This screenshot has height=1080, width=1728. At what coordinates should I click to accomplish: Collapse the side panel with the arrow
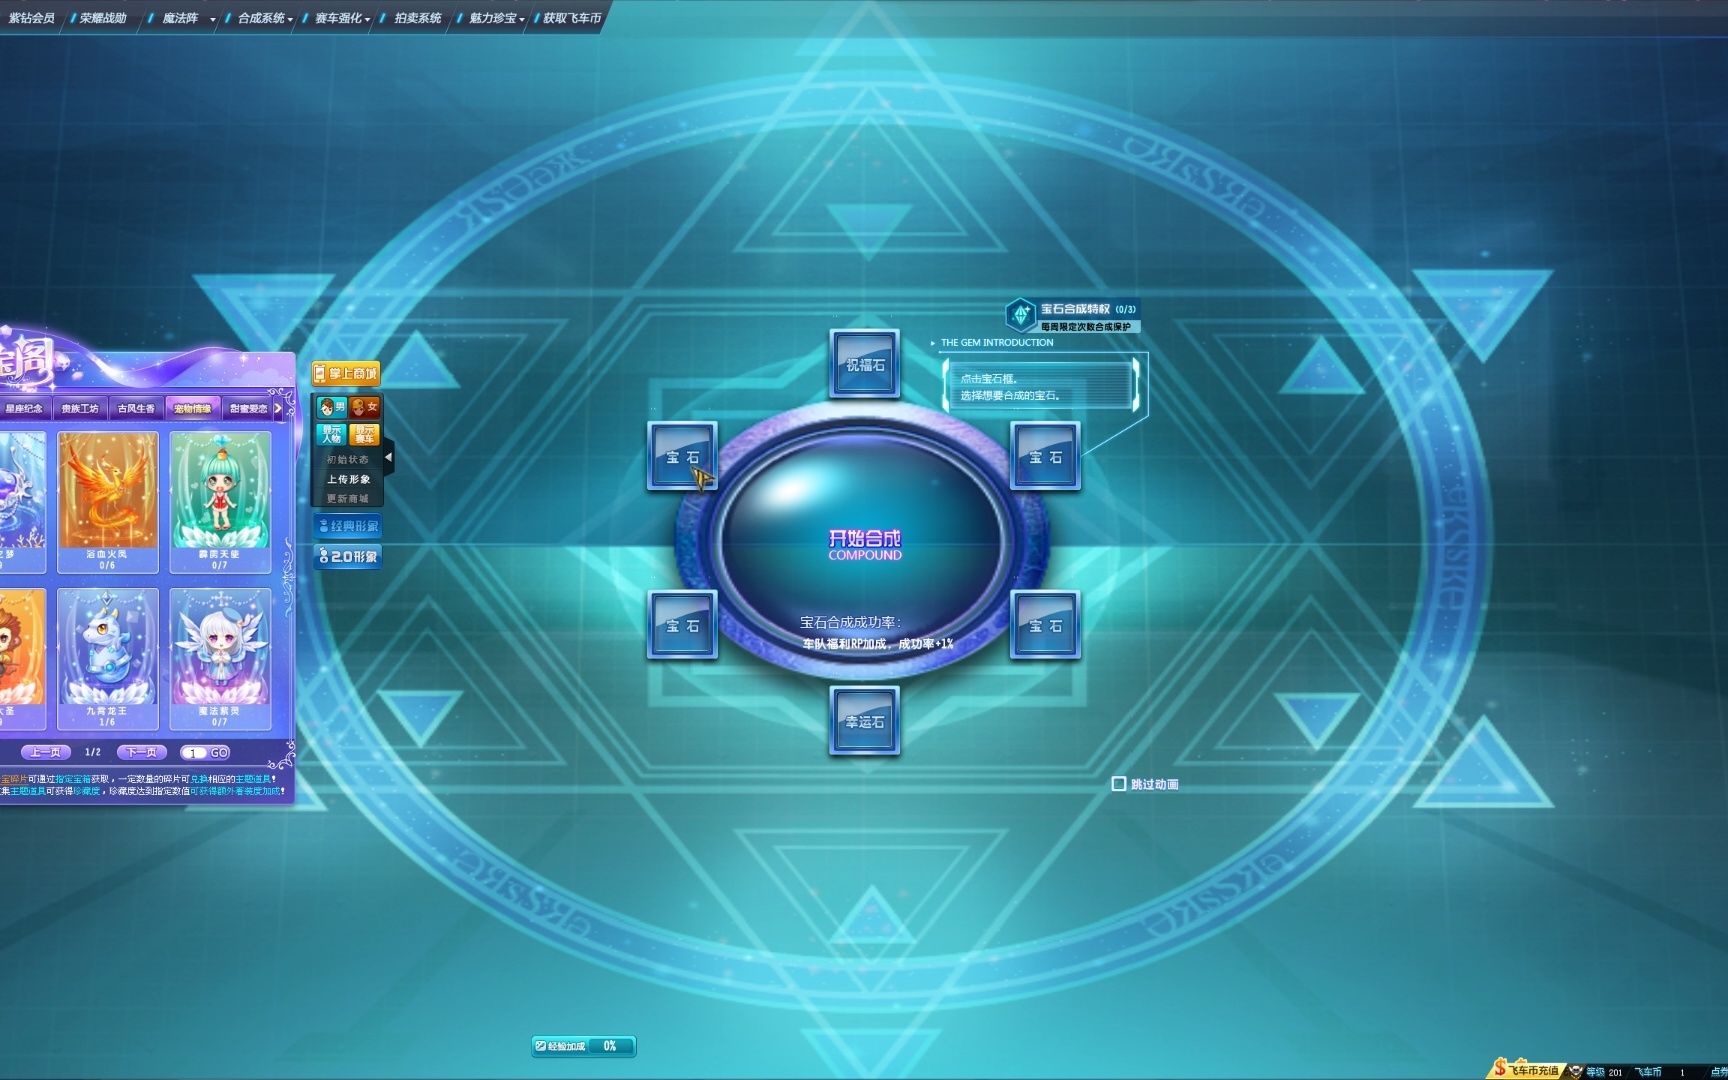(389, 458)
